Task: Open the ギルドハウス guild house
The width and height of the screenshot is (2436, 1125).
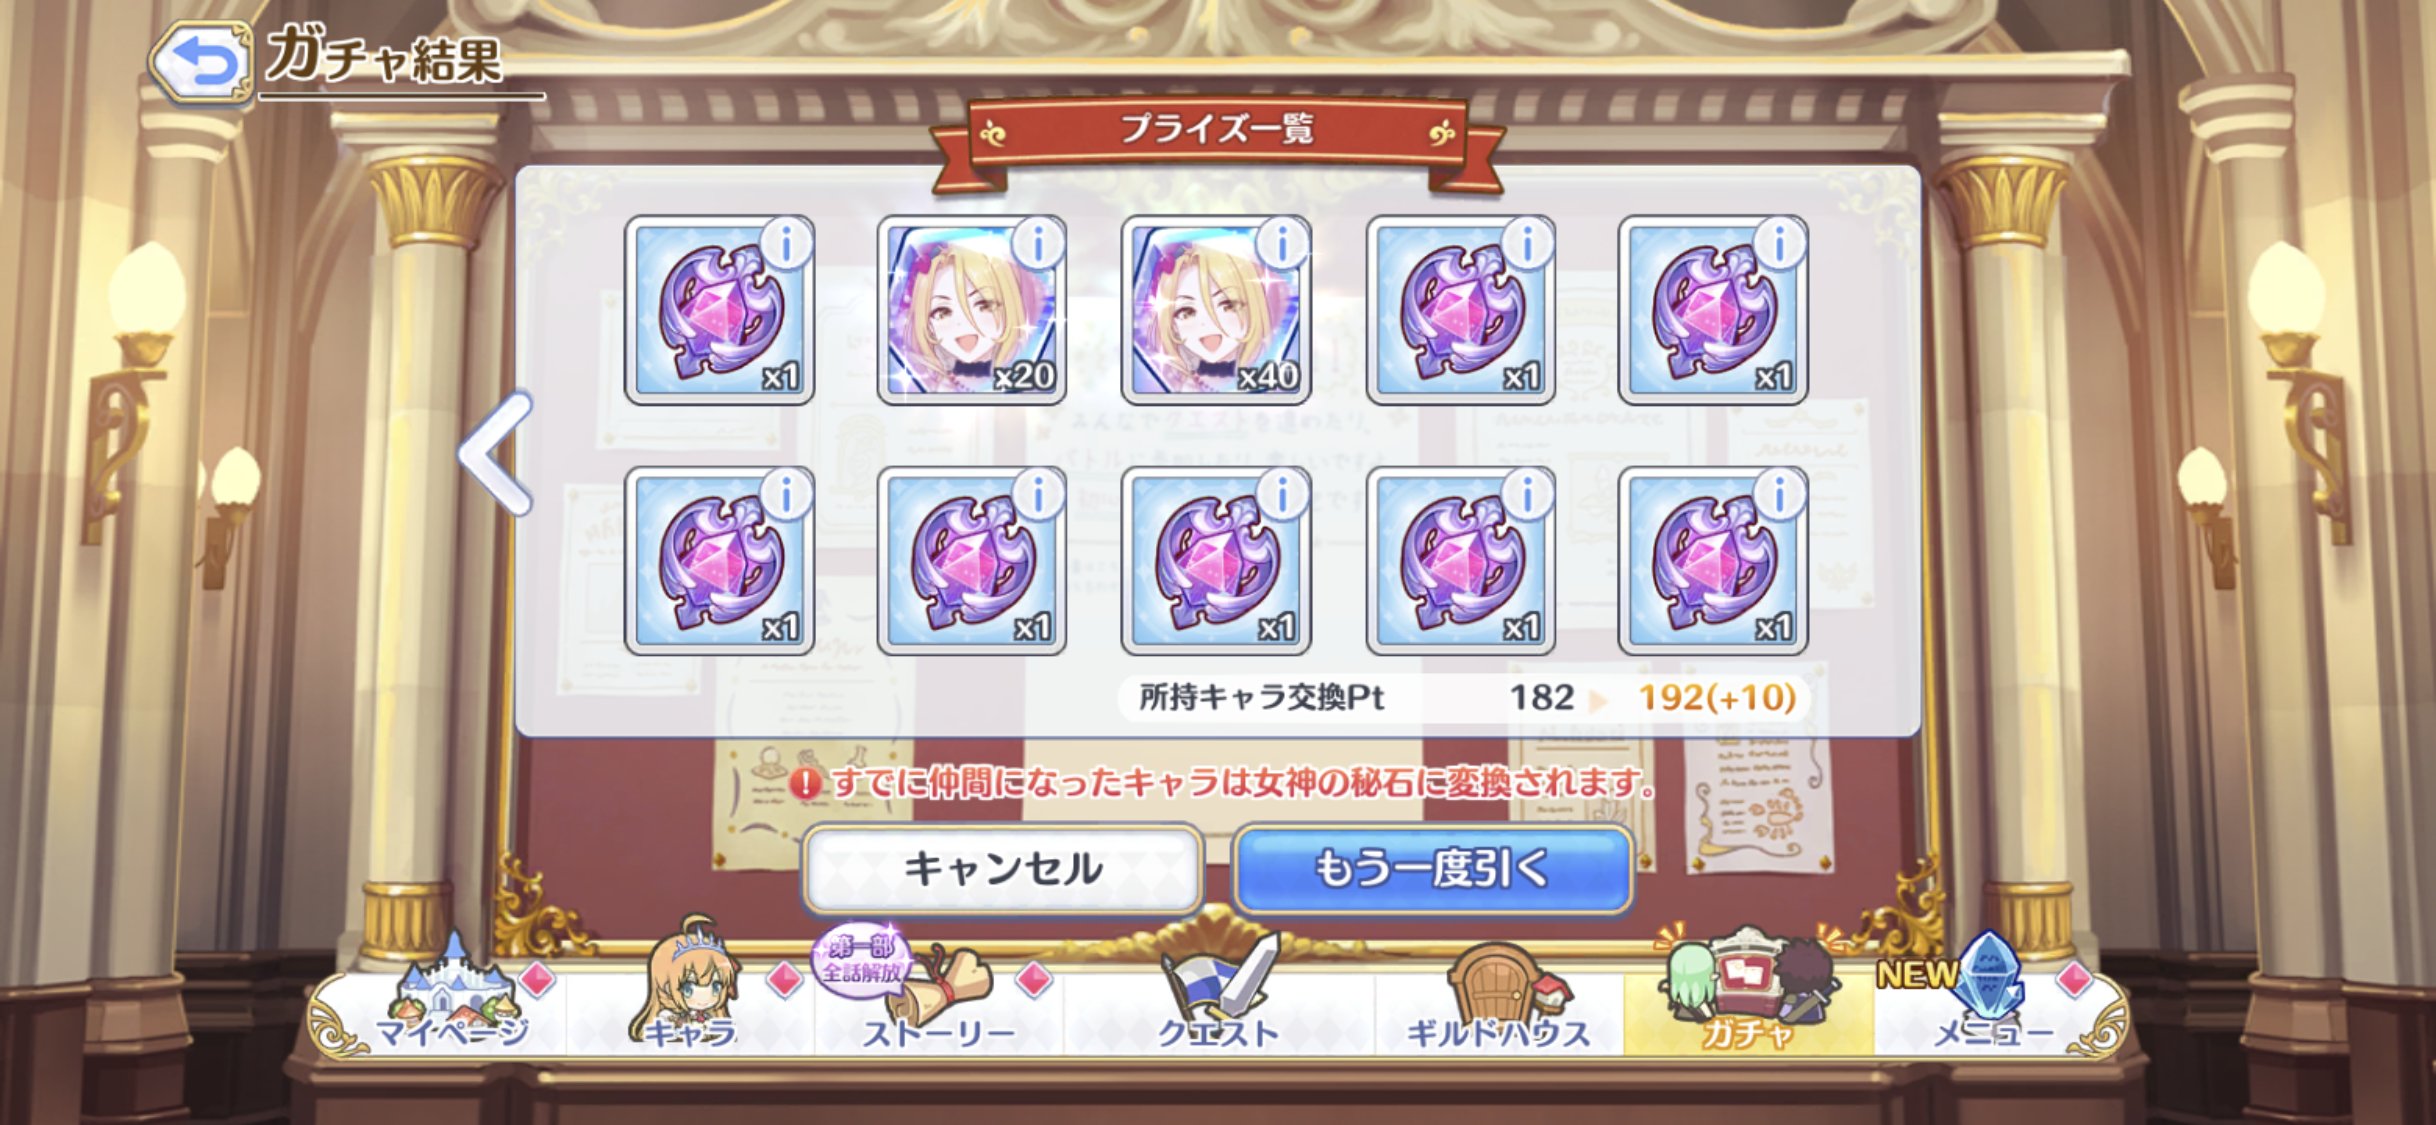Action: coord(1498,1000)
